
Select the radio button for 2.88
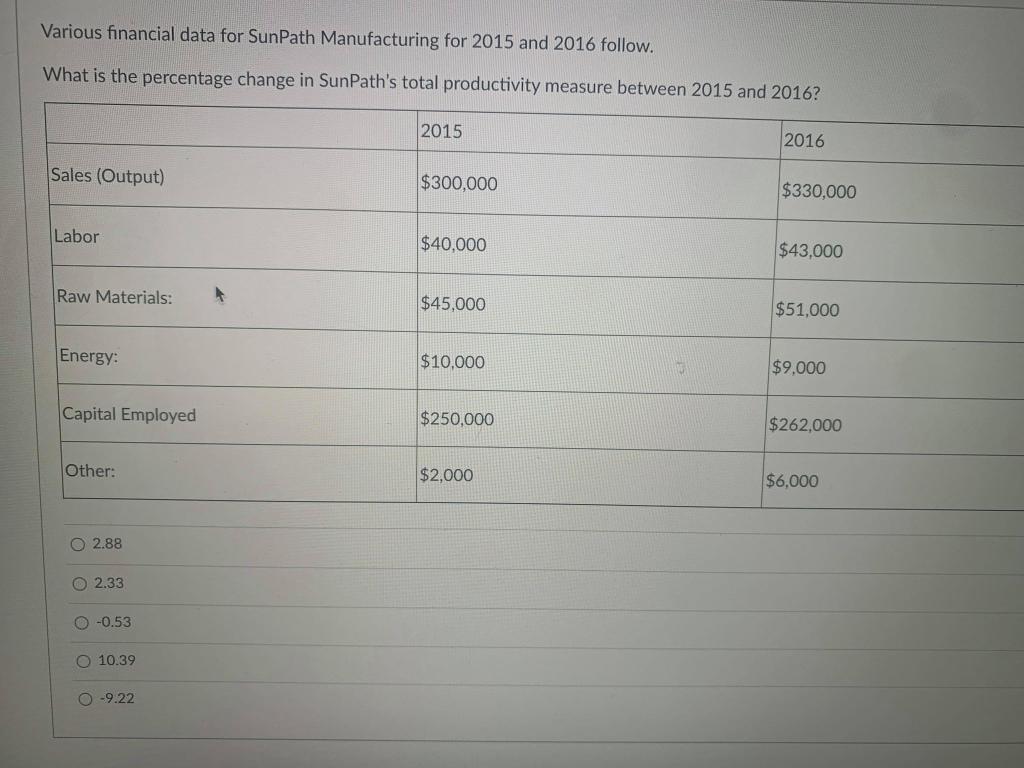79,544
